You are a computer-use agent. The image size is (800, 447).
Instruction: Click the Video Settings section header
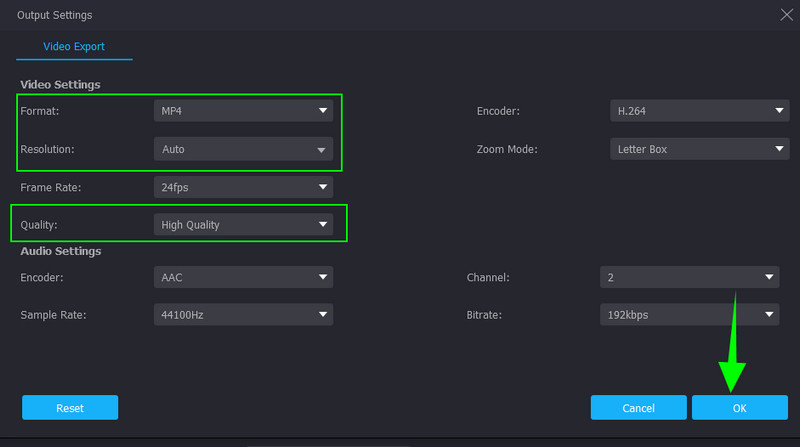point(60,84)
